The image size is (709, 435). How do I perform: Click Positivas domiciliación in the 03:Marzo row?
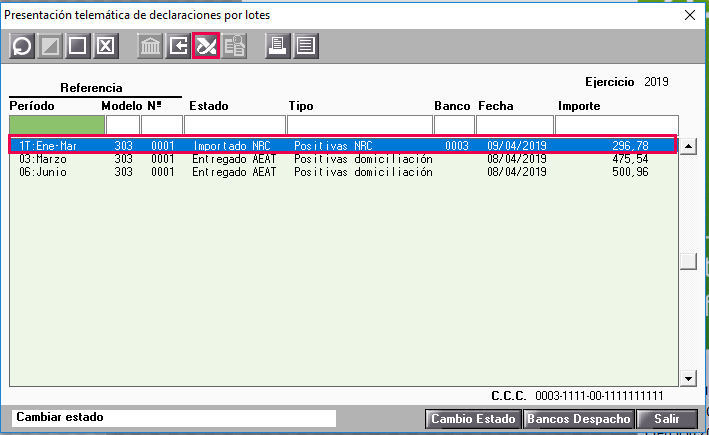[363, 159]
